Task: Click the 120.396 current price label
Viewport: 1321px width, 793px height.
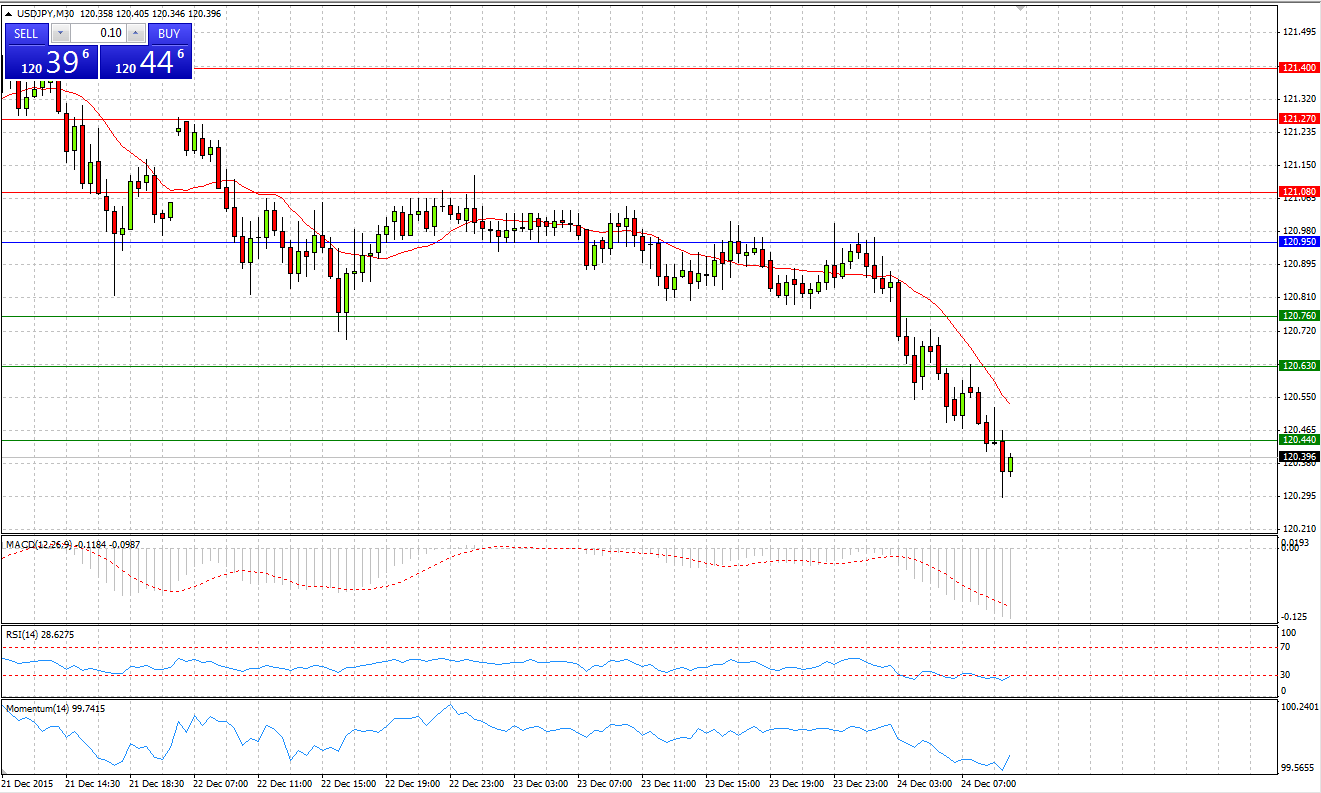Action: pos(1299,456)
